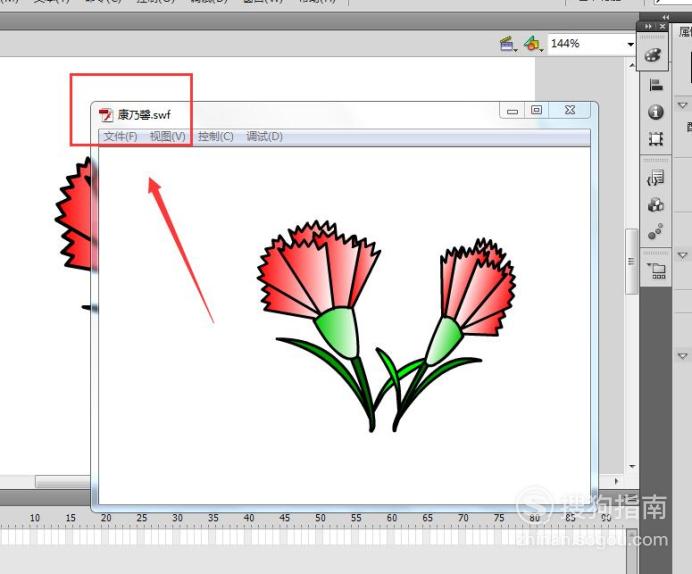Open the Transform panel icon

pos(656,139)
